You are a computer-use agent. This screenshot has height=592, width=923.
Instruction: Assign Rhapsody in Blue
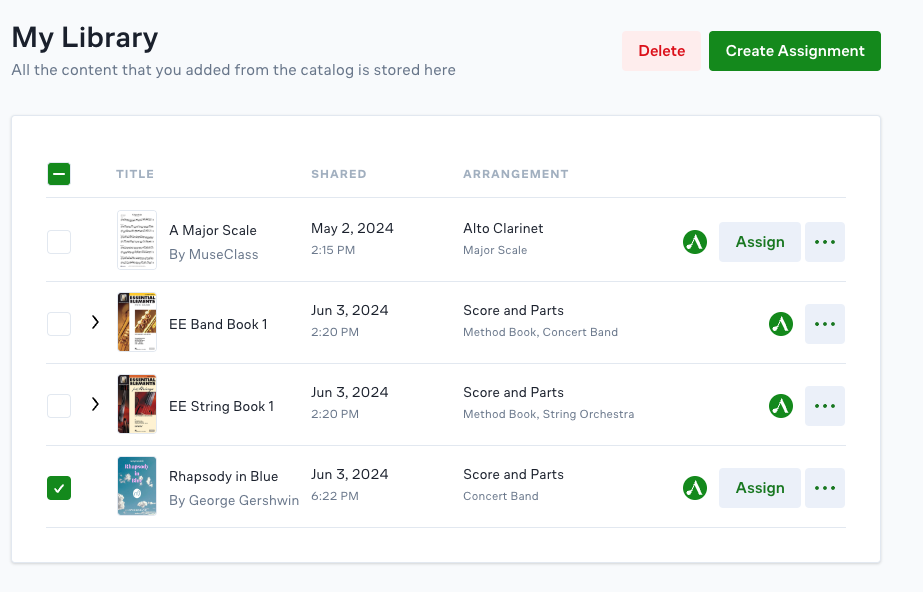coord(759,487)
